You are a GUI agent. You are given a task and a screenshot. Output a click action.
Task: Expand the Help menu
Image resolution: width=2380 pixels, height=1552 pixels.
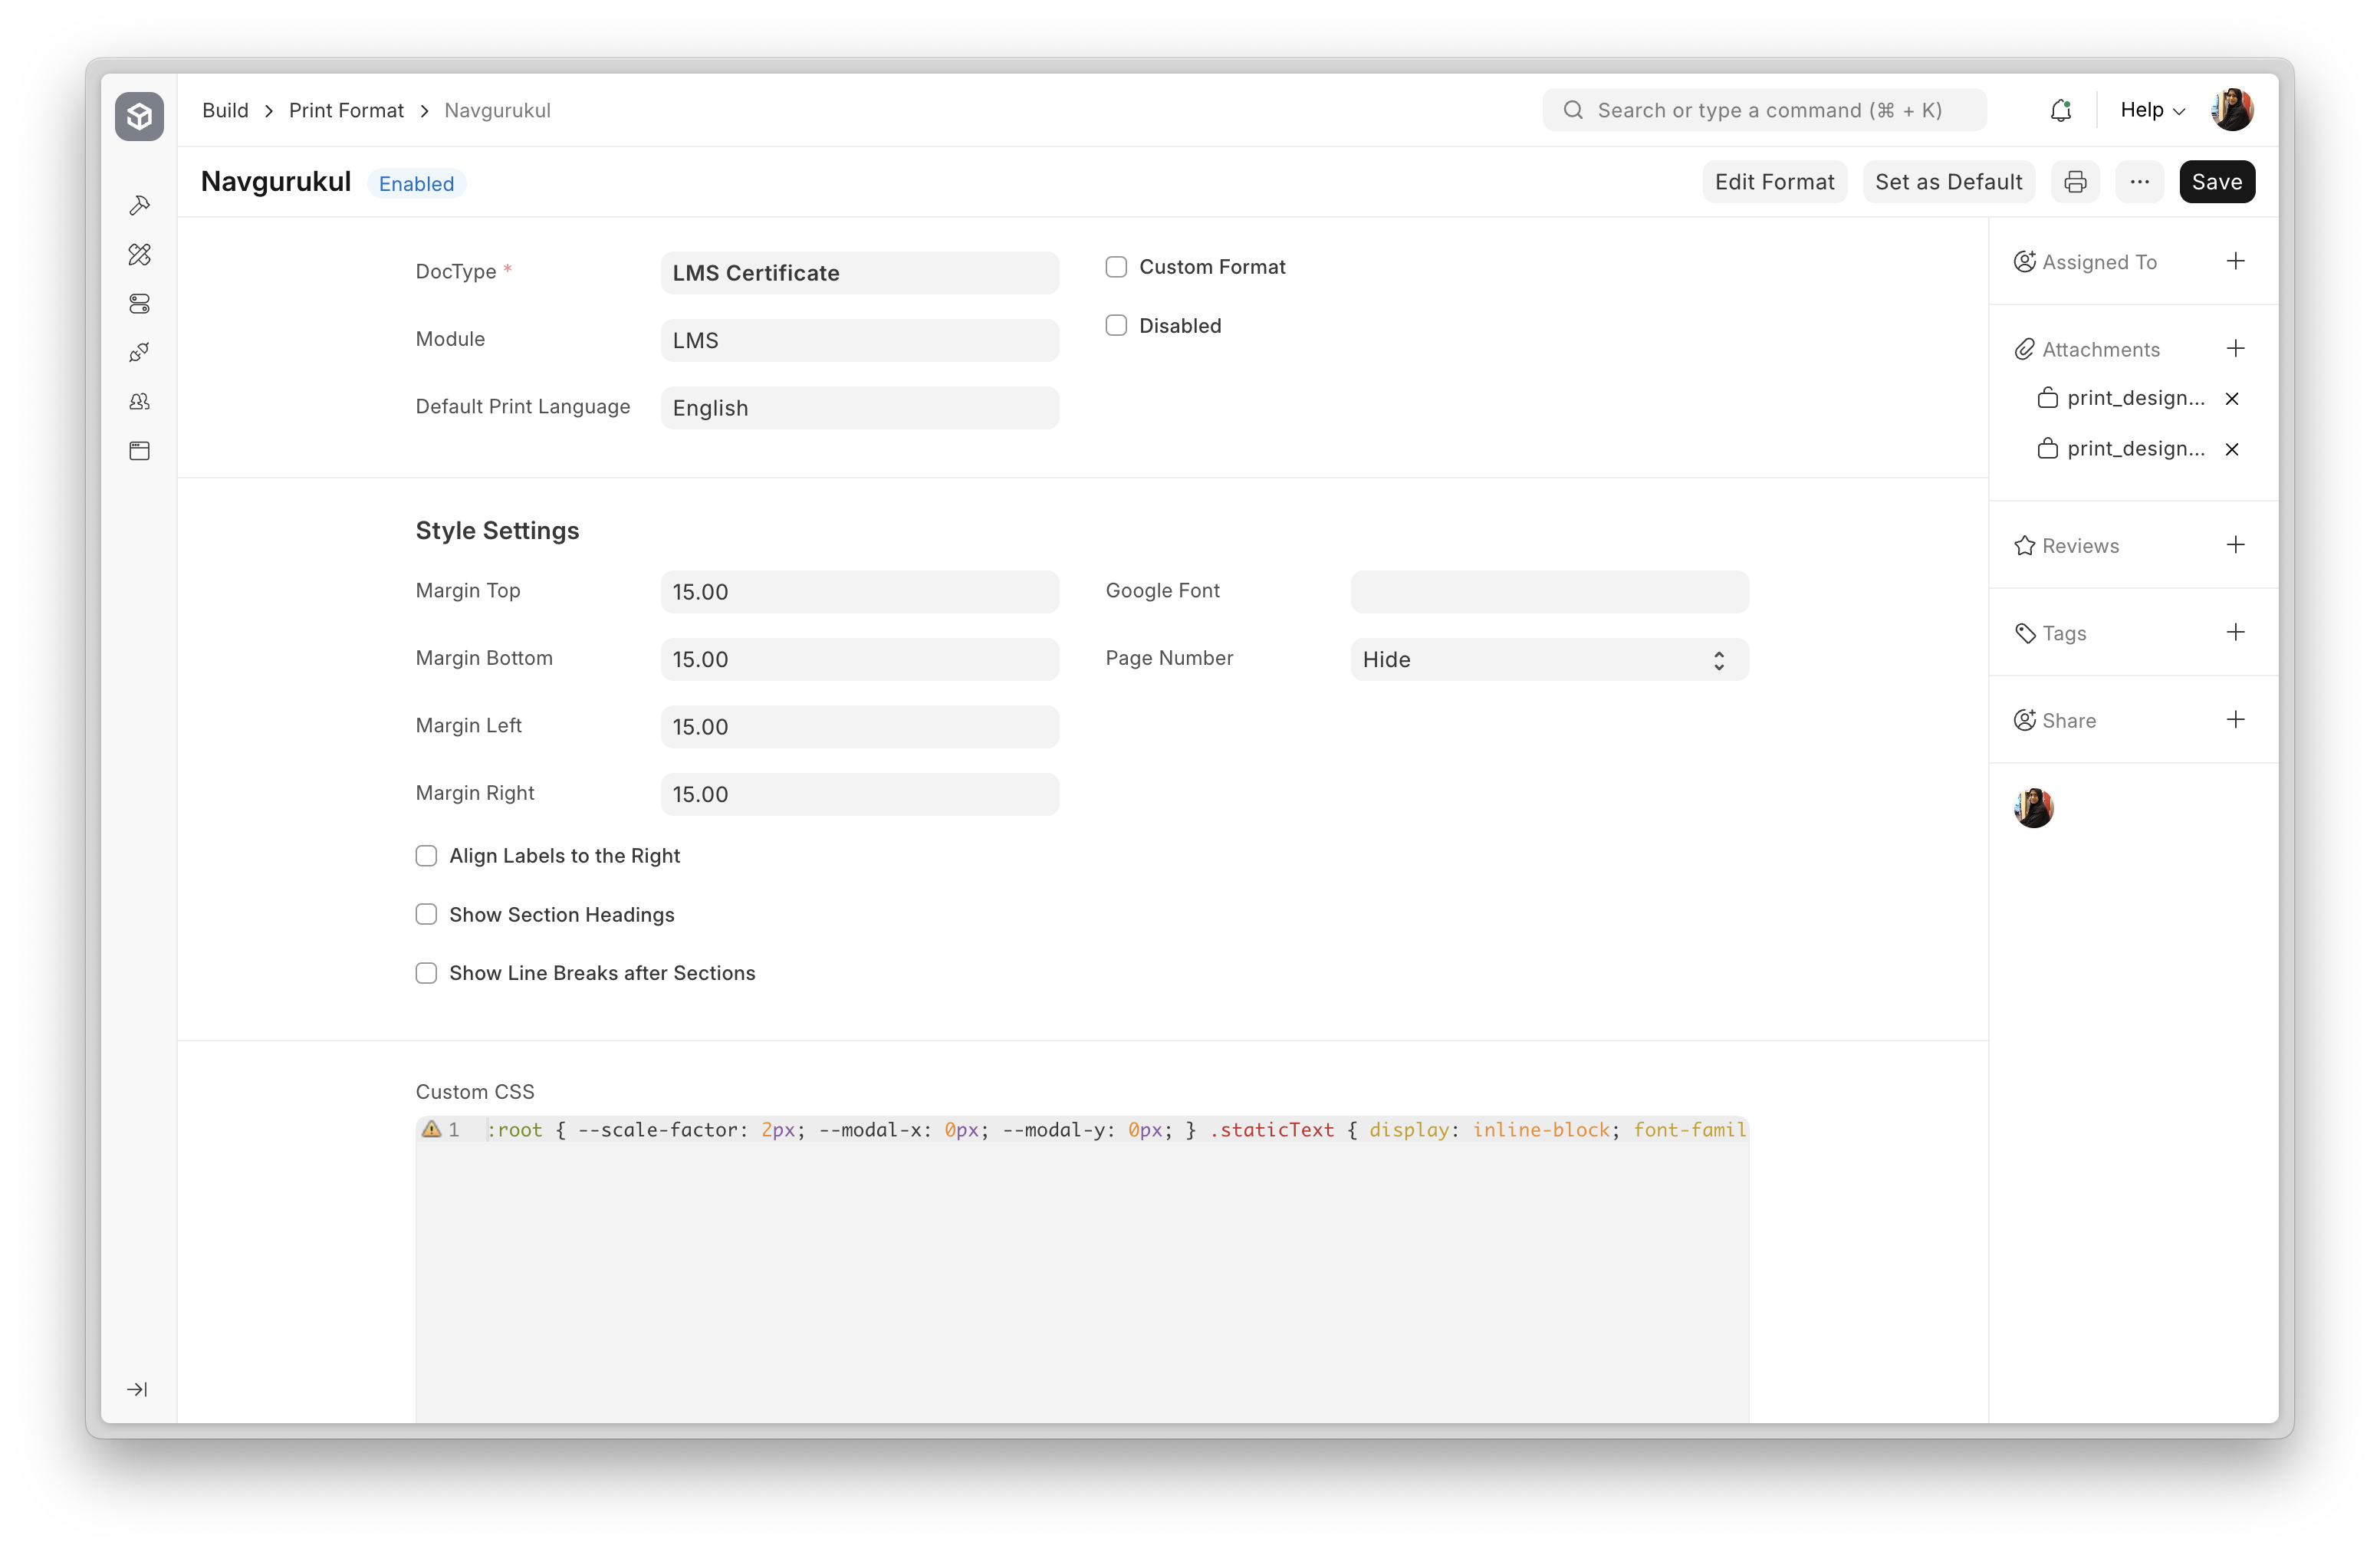coord(2152,110)
